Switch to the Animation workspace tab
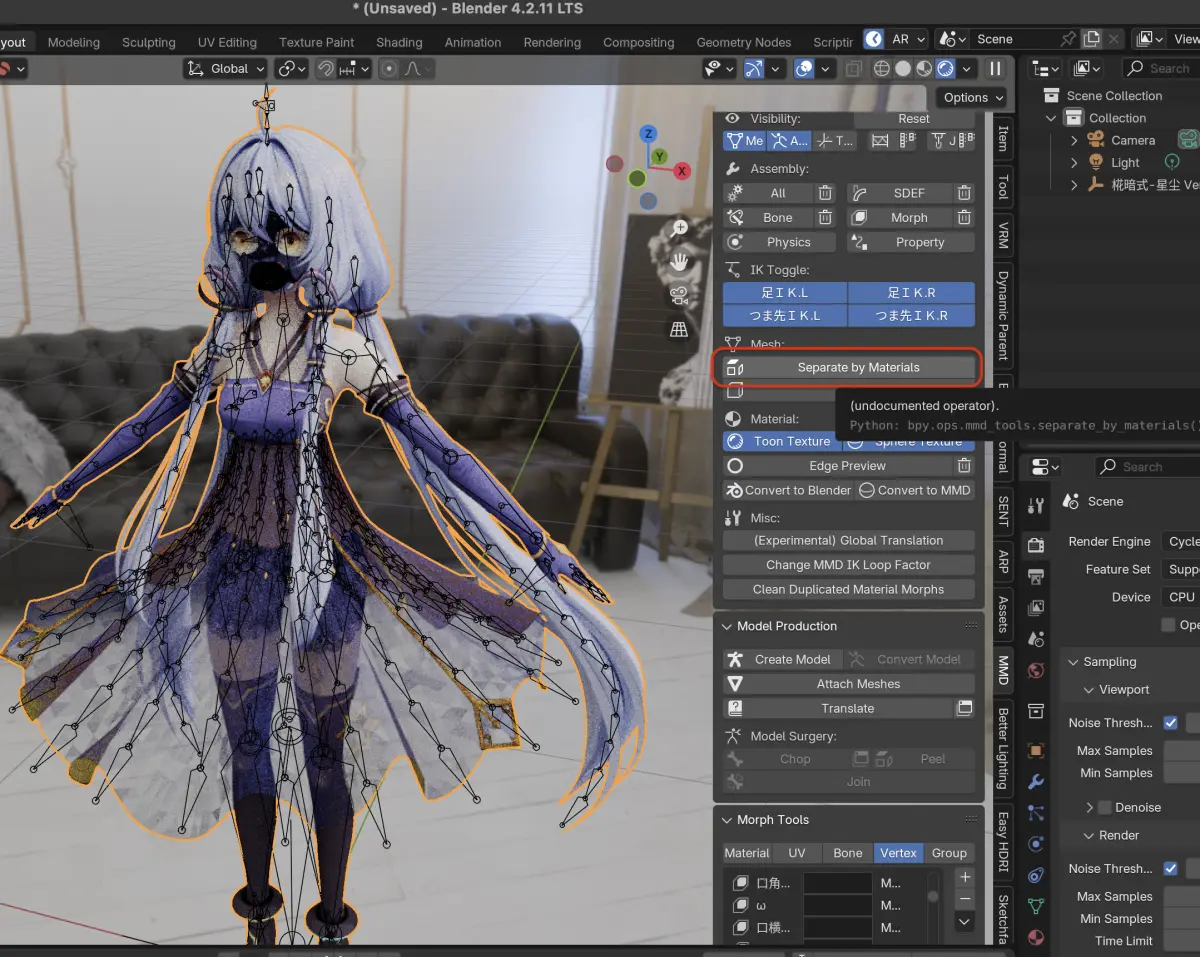 tap(473, 42)
